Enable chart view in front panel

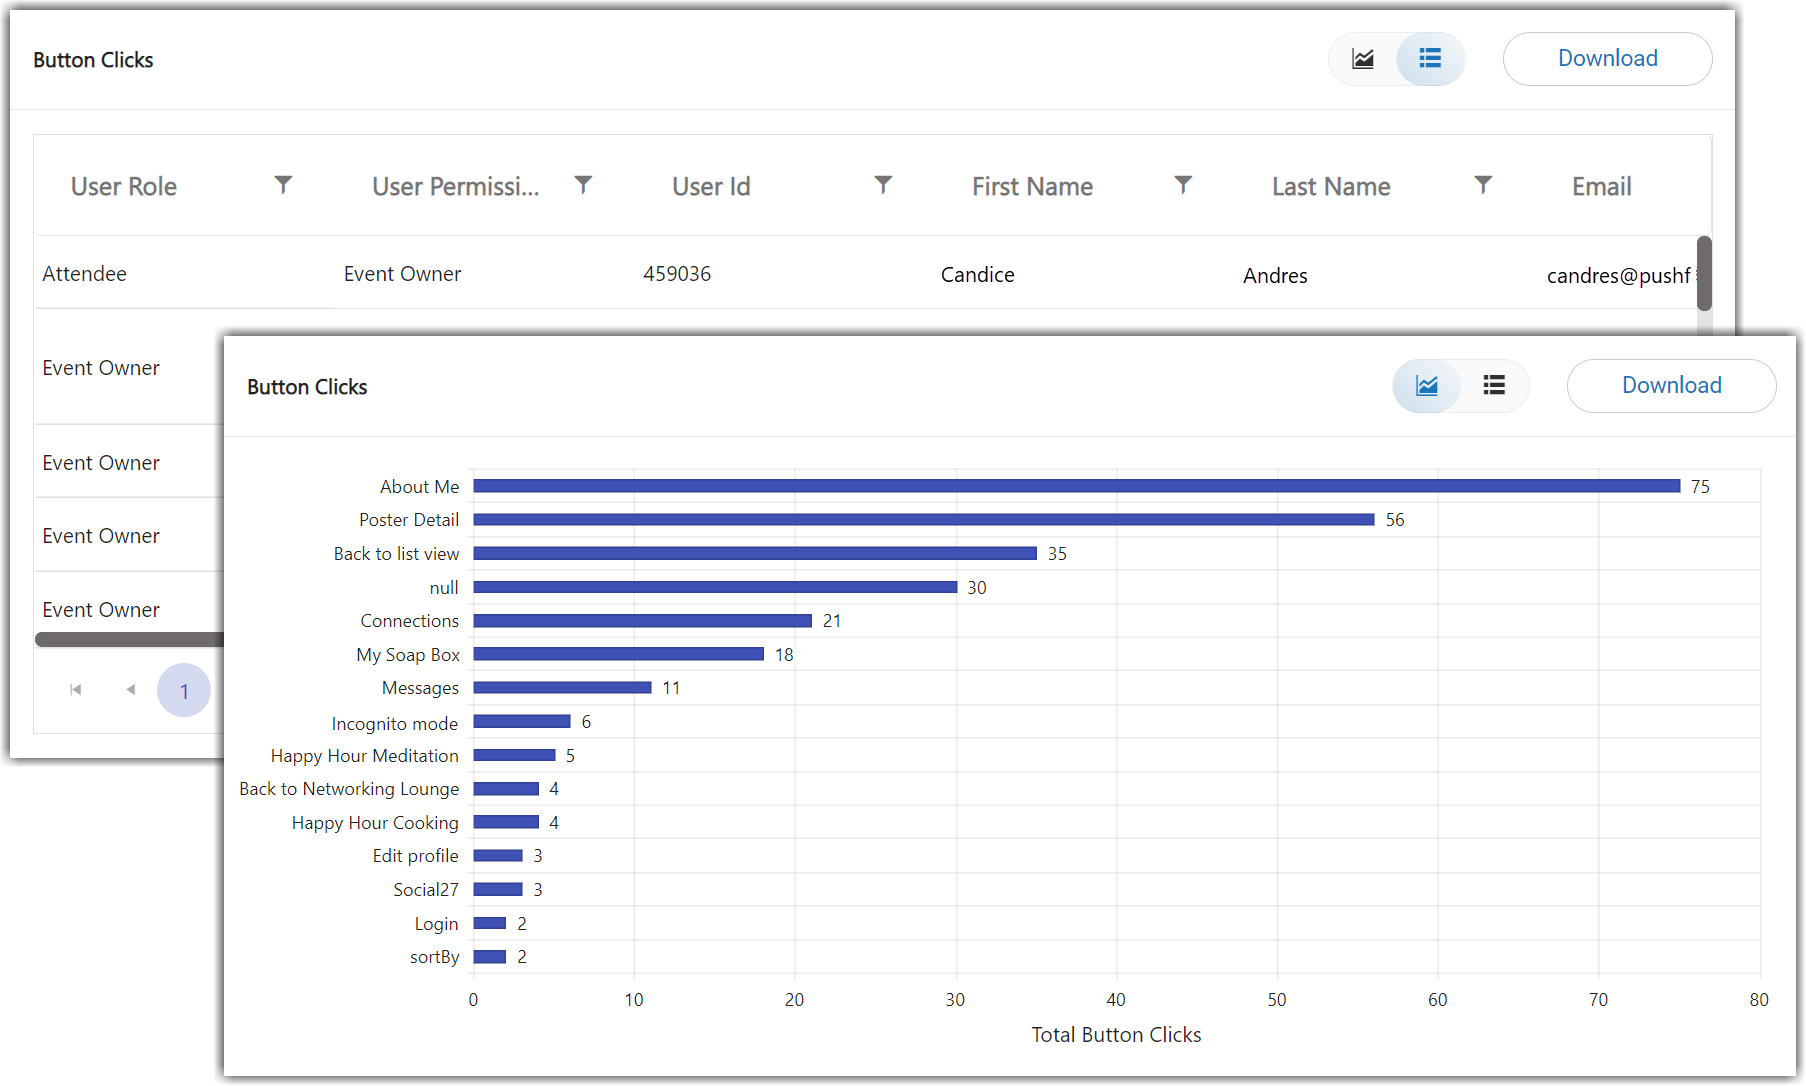tap(1427, 386)
